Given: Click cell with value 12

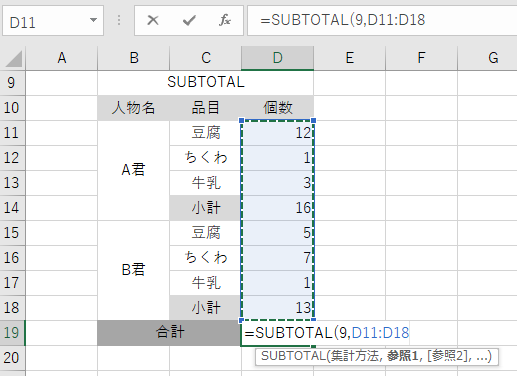Looking at the screenshot, I should pos(278,133).
